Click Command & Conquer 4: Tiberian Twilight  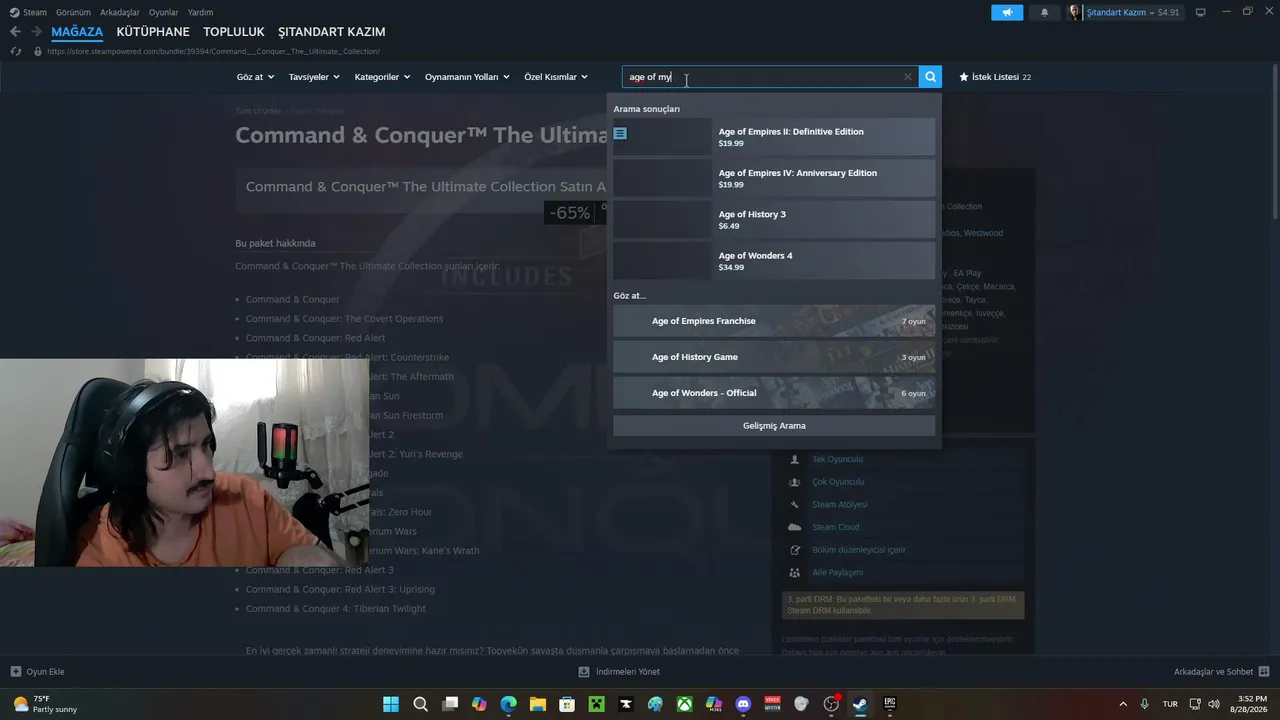[336, 609]
